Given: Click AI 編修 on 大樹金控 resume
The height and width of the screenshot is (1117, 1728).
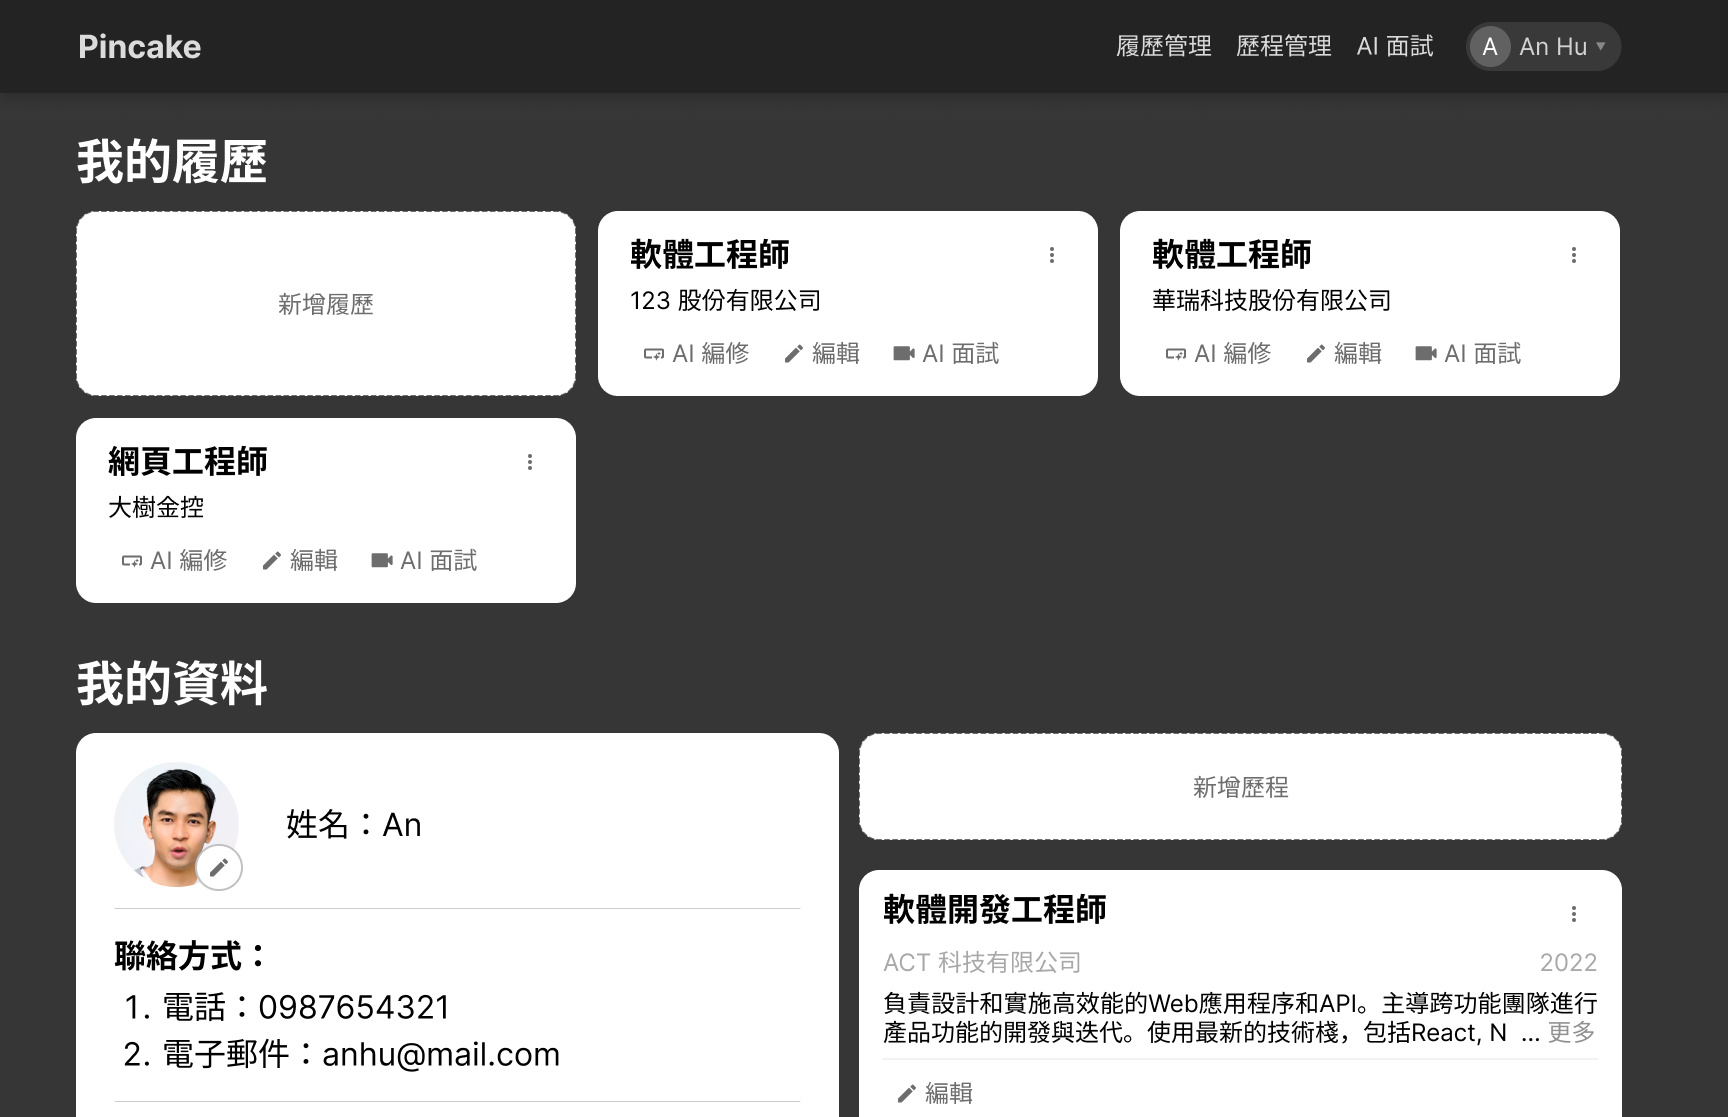Looking at the screenshot, I should [x=174, y=561].
